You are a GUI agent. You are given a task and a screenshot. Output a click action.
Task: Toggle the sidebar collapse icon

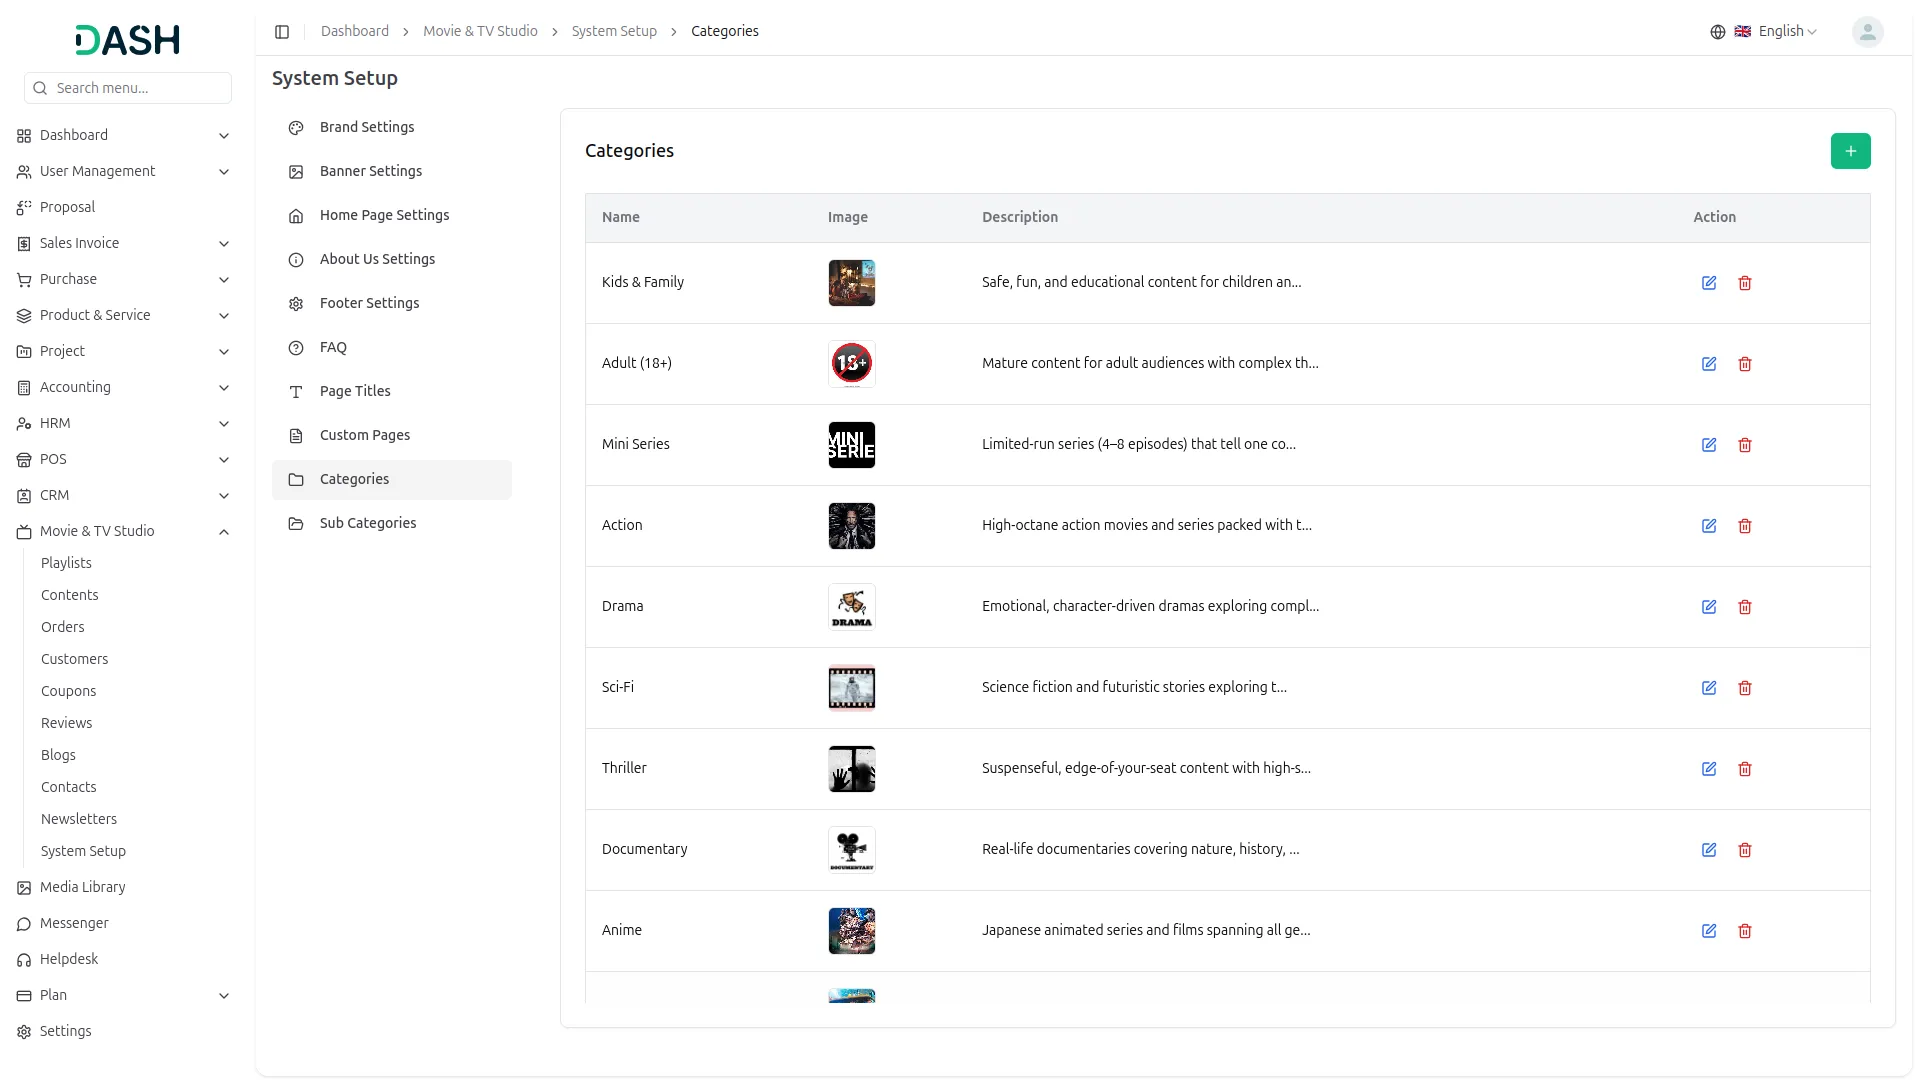282,32
